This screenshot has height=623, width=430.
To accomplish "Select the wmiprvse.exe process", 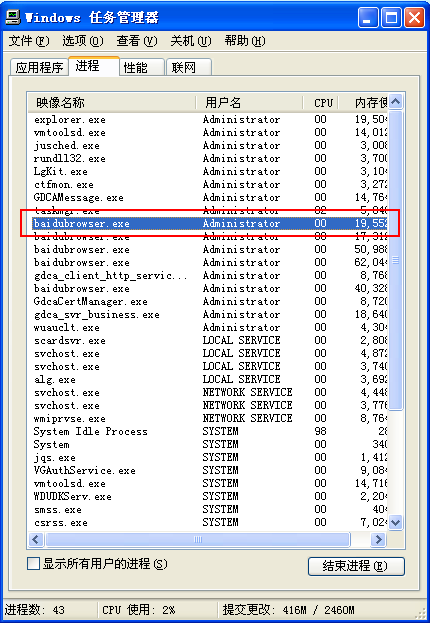I will click(208, 418).
